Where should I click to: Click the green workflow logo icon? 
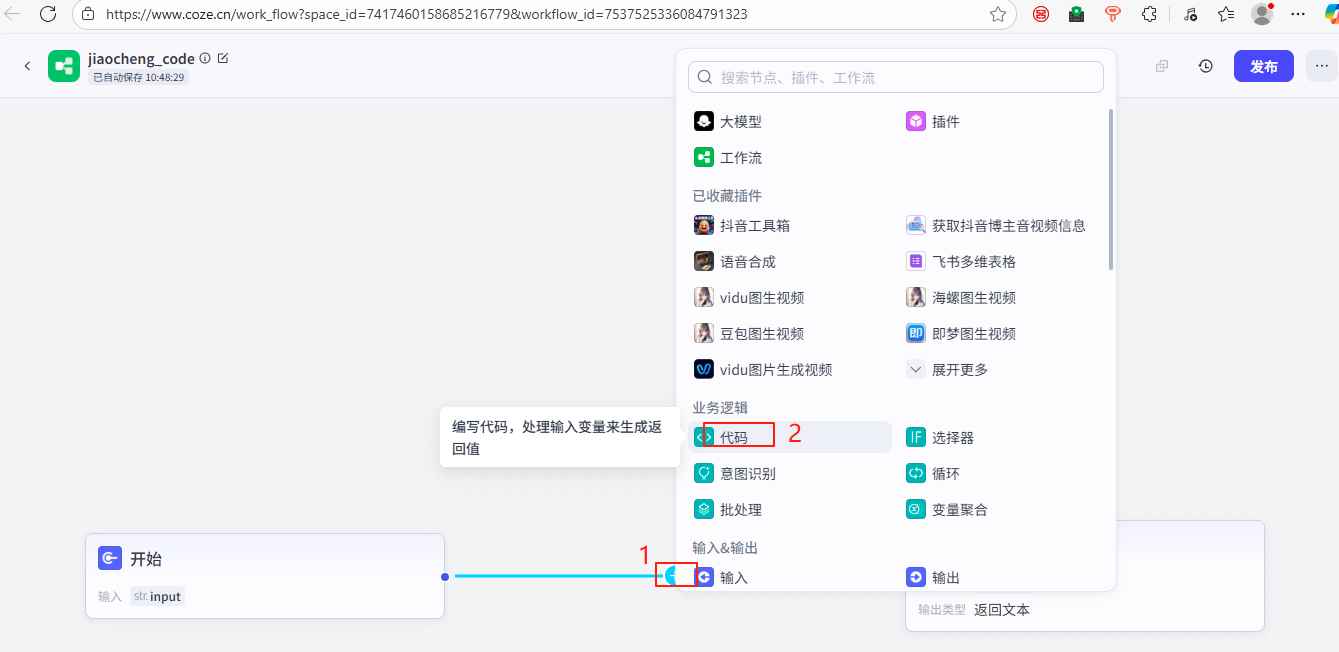(x=64, y=66)
